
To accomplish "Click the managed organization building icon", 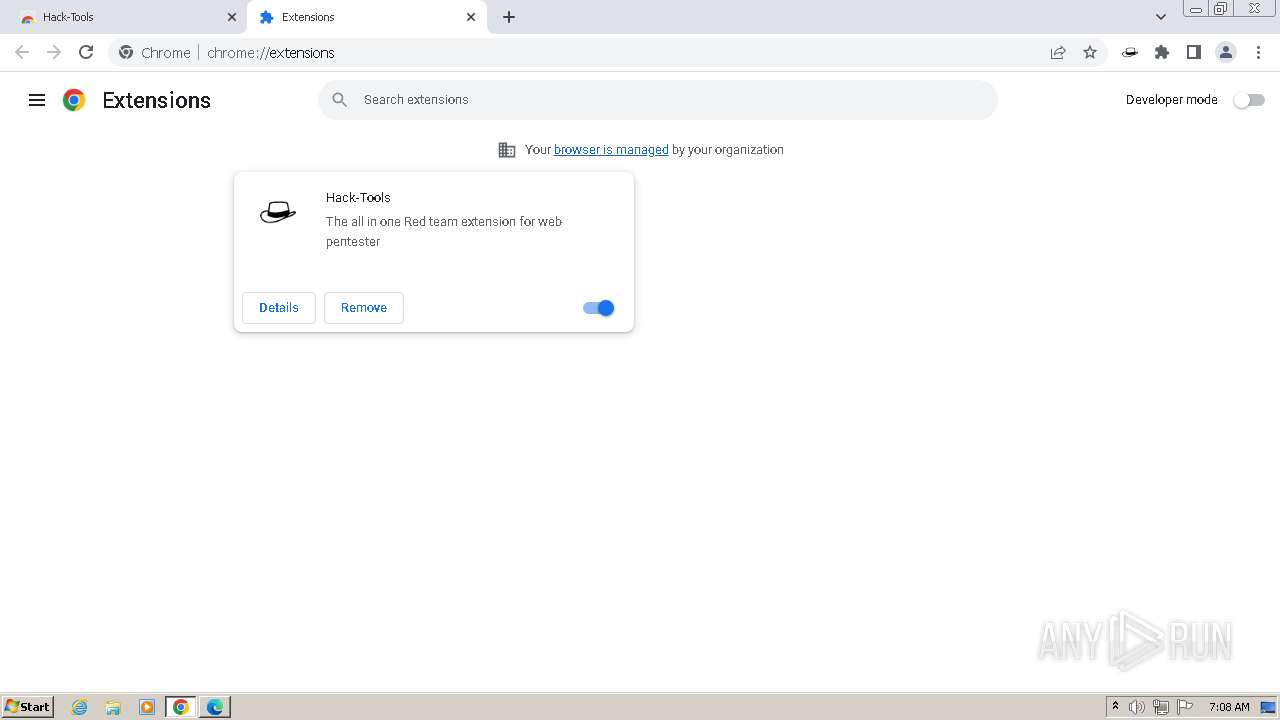I will tap(507, 150).
